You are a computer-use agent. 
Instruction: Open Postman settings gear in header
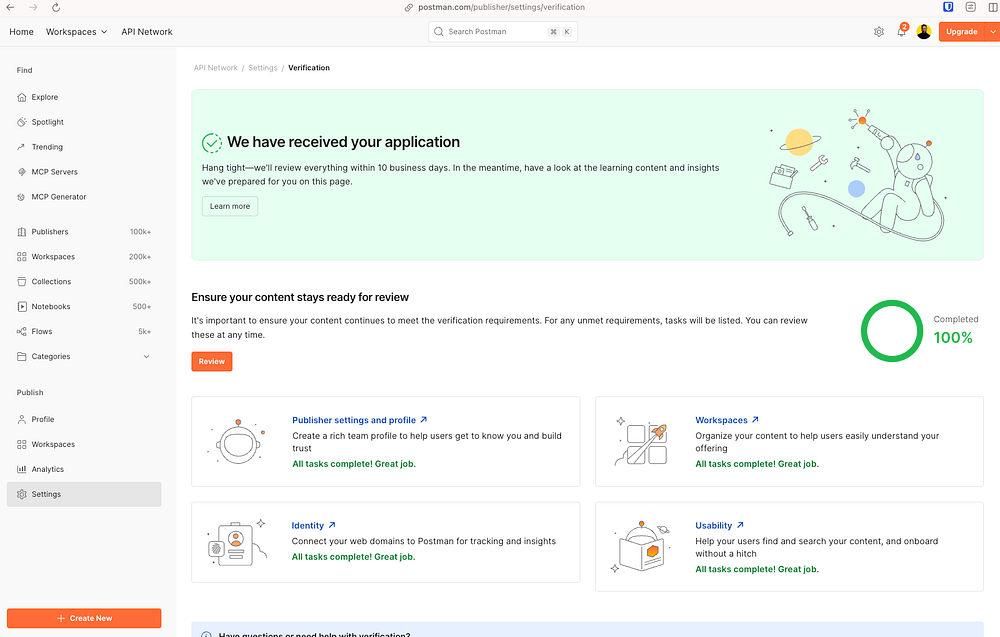point(879,32)
